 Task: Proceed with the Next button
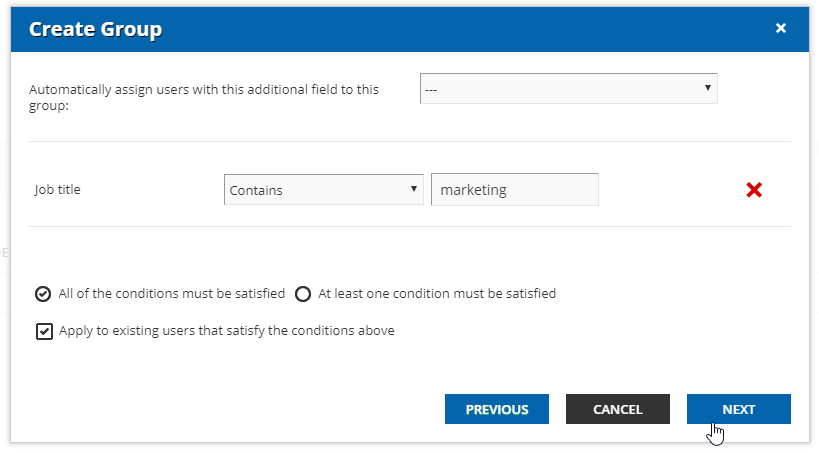click(x=739, y=409)
